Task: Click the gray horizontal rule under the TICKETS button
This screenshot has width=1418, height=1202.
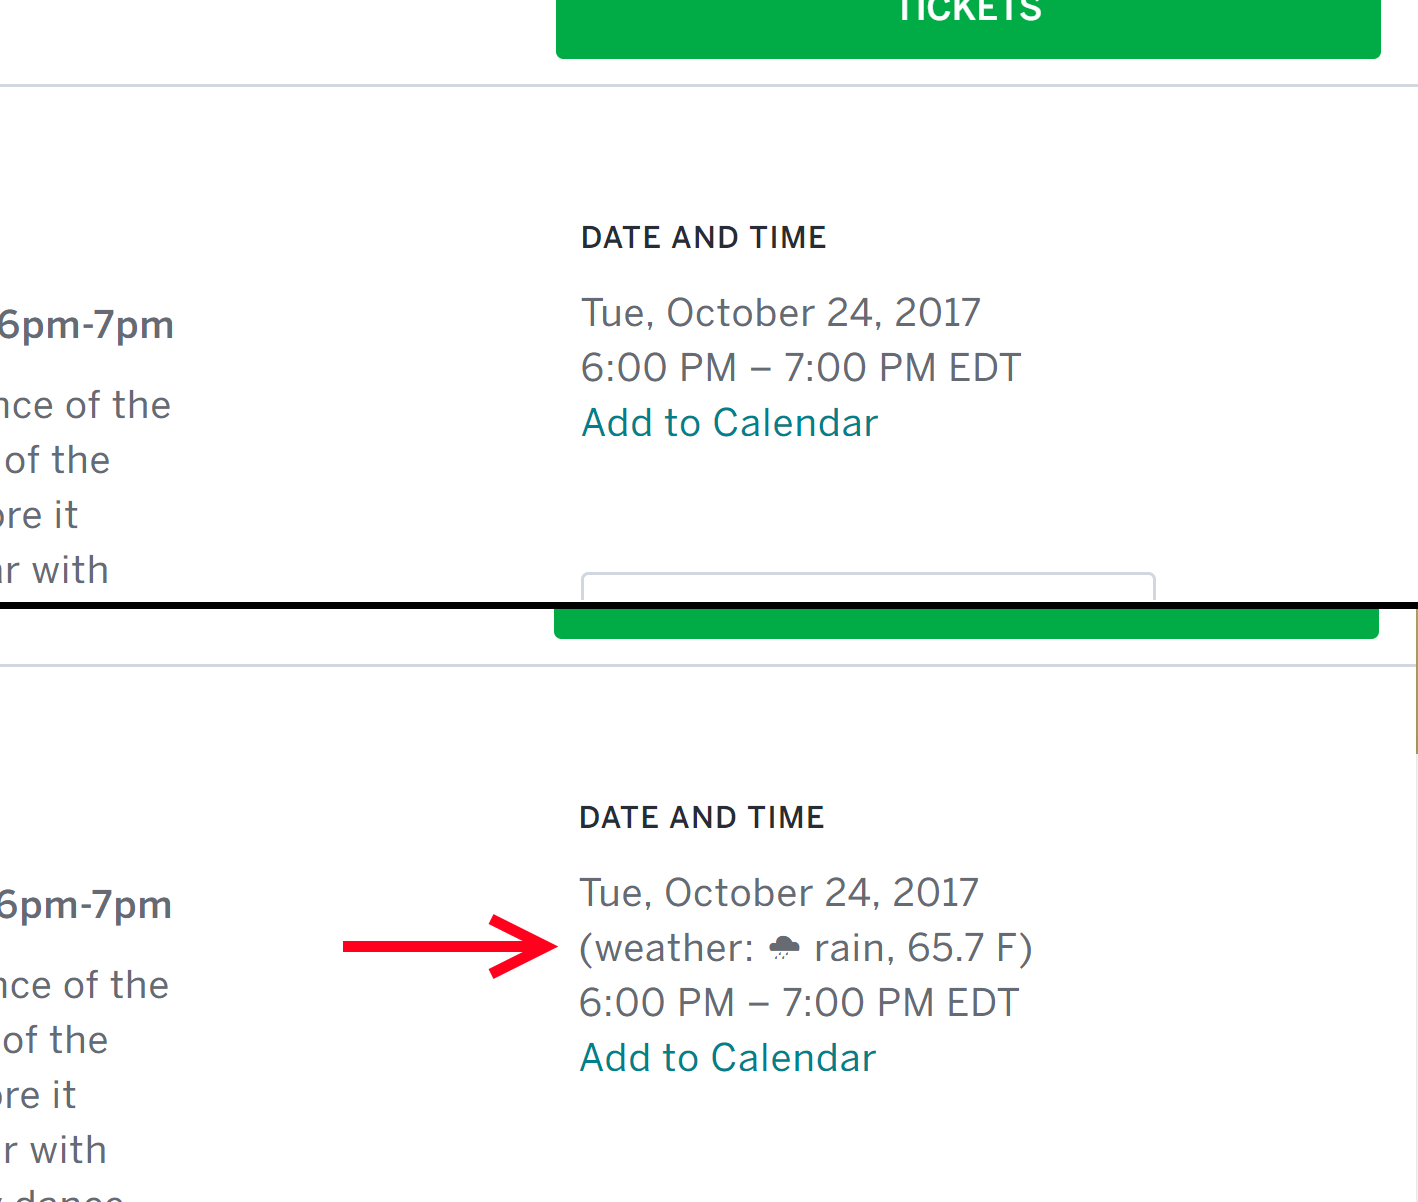Action: [x=700, y=86]
